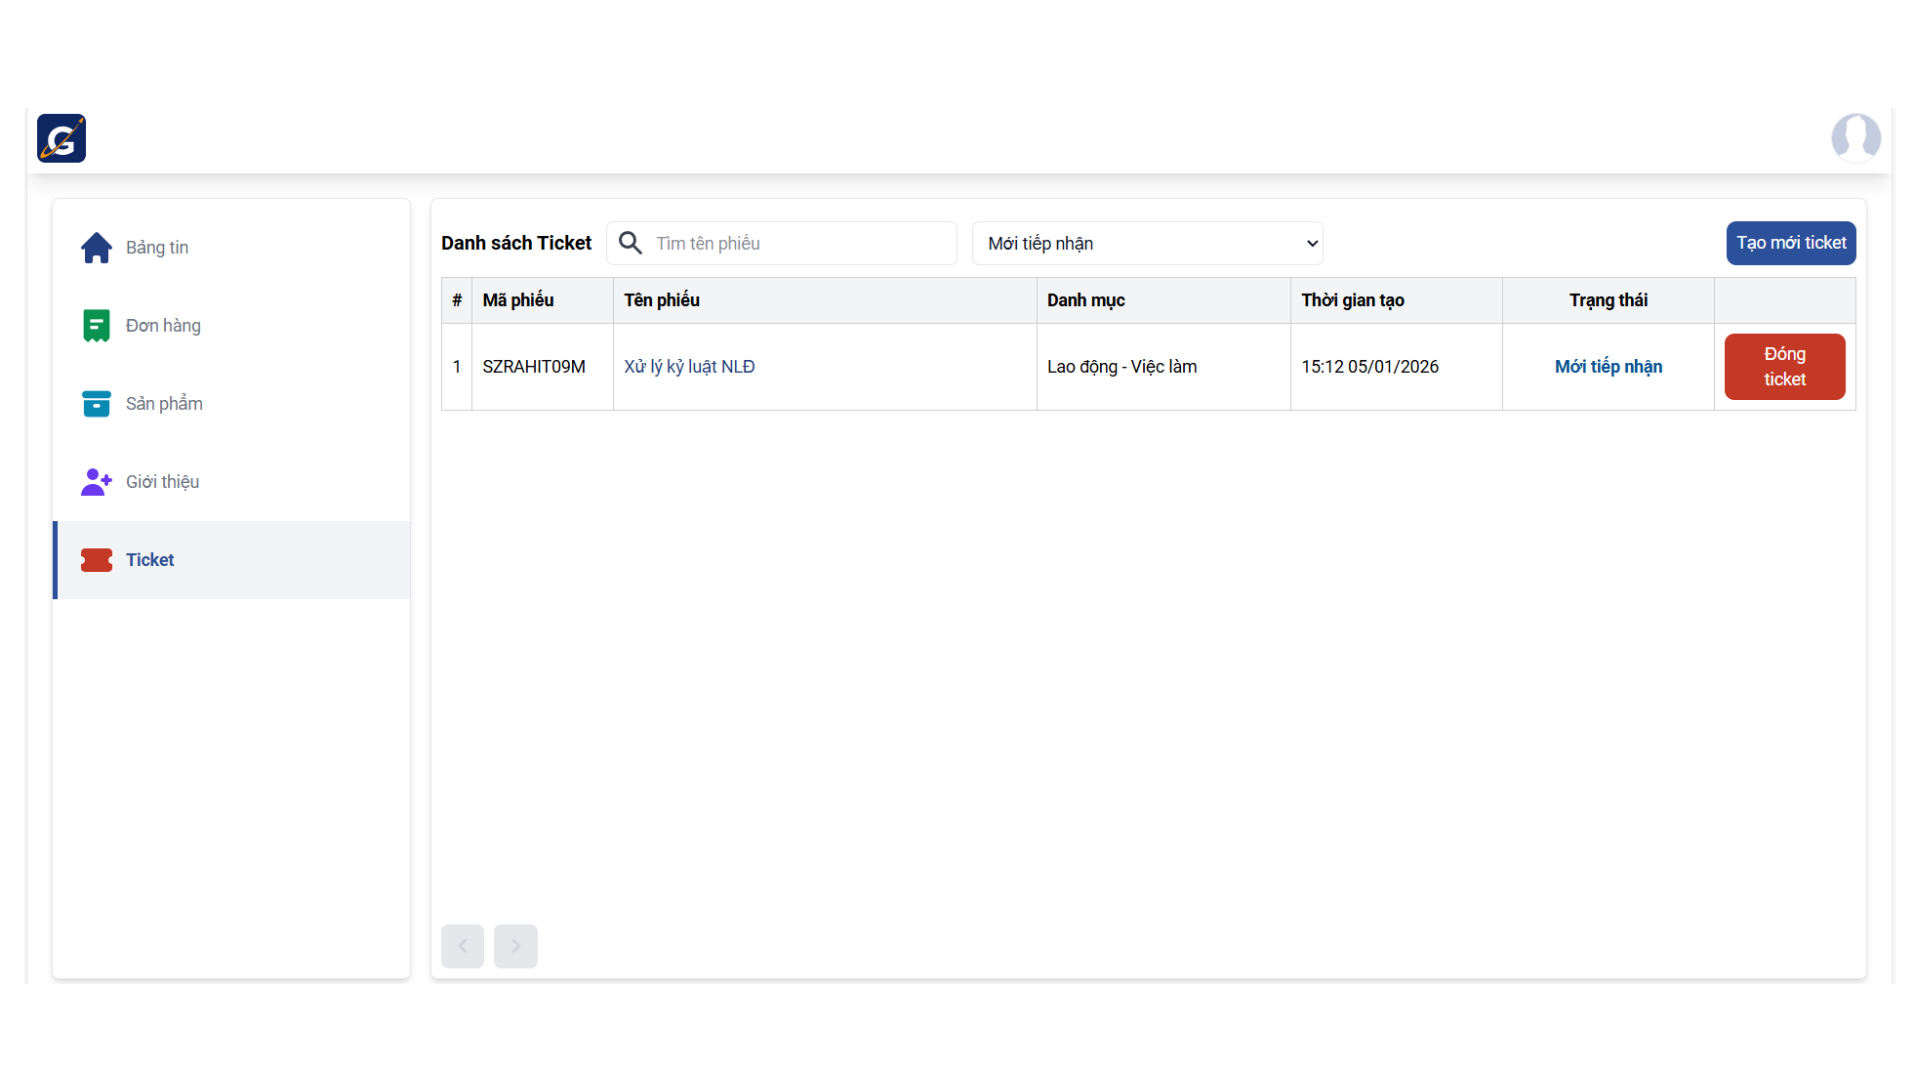Open the Xử lý kỷ luật NLĐ link
Screen dimensions: 1920x1080
pos(689,367)
